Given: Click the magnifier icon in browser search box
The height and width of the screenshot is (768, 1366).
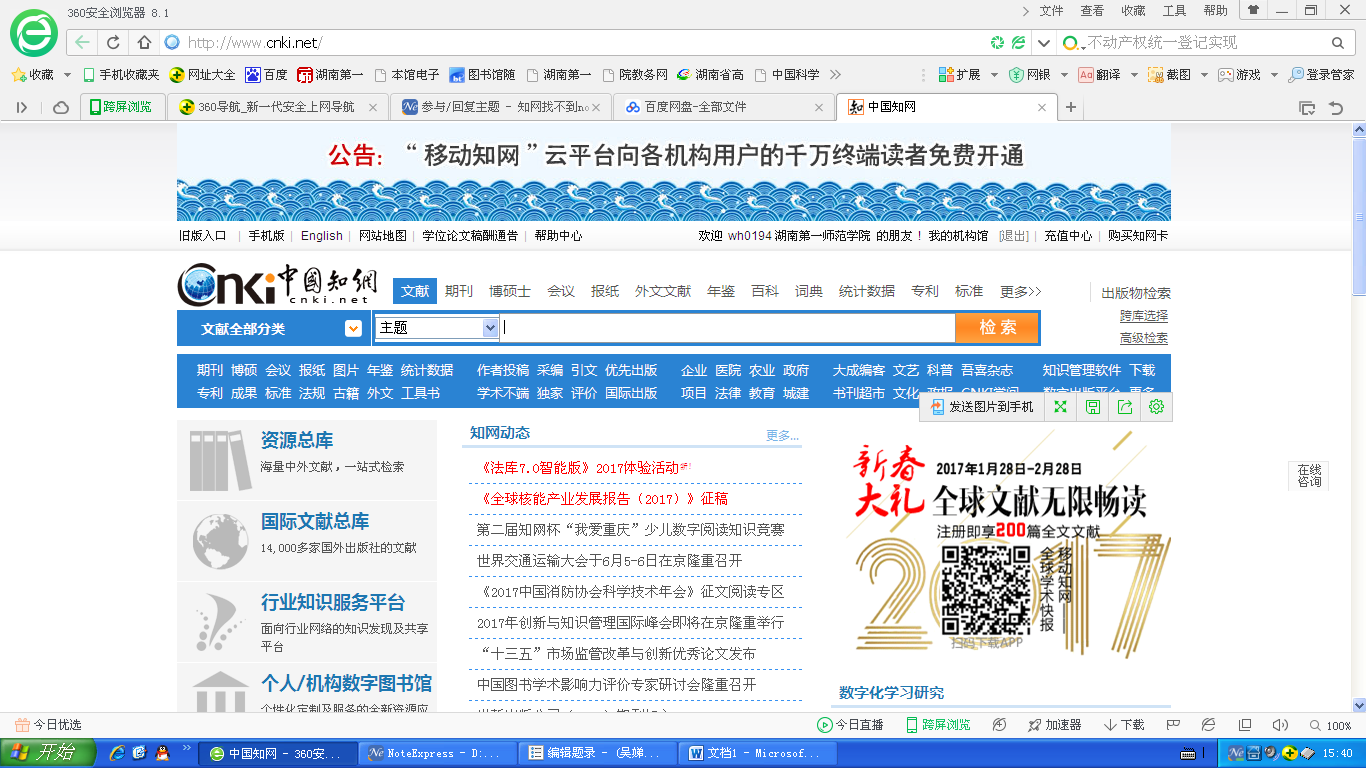Looking at the screenshot, I should coord(1338,43).
